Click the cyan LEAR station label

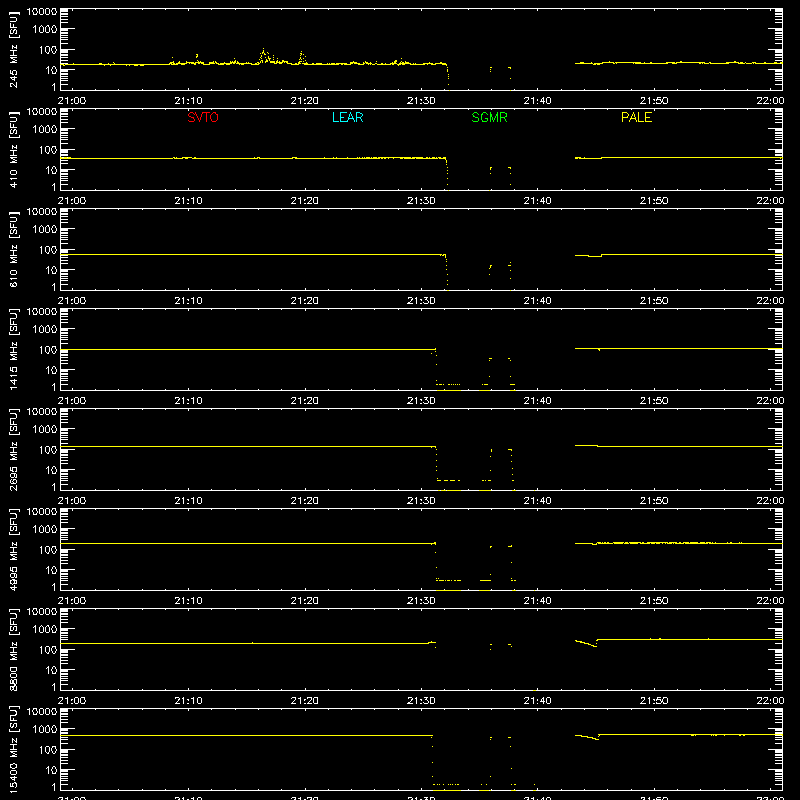pos(347,117)
